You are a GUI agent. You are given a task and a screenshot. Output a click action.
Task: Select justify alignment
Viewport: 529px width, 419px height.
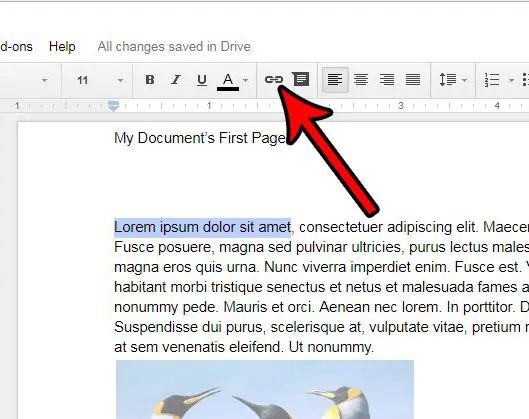pos(413,80)
